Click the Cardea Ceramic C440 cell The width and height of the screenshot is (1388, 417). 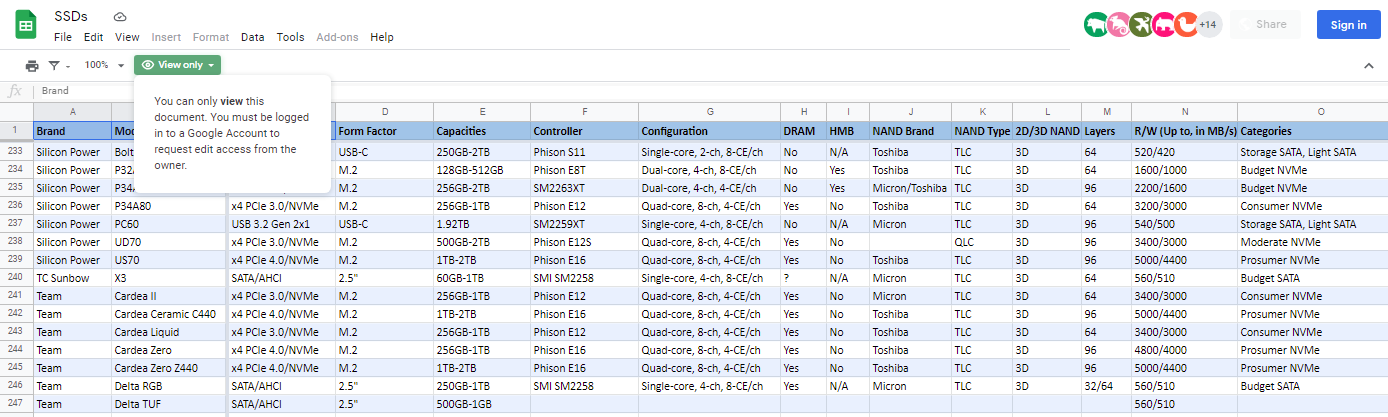click(x=169, y=314)
